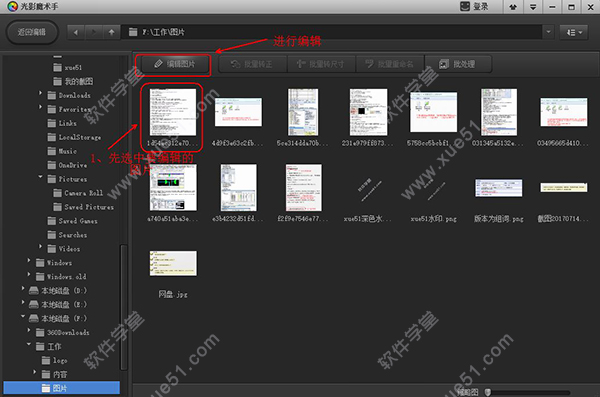Image resolution: width=600 pixels, height=397 pixels.
Task: Click the forward navigation arrow icon
Action: tap(94, 33)
